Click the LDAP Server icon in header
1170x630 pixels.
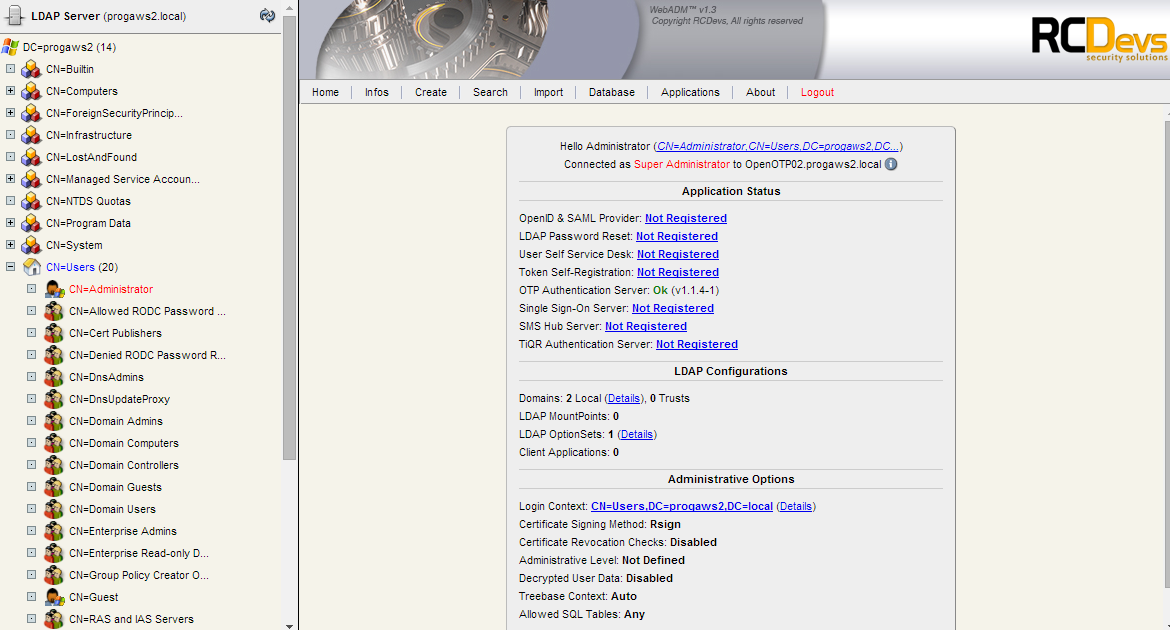(x=13, y=16)
